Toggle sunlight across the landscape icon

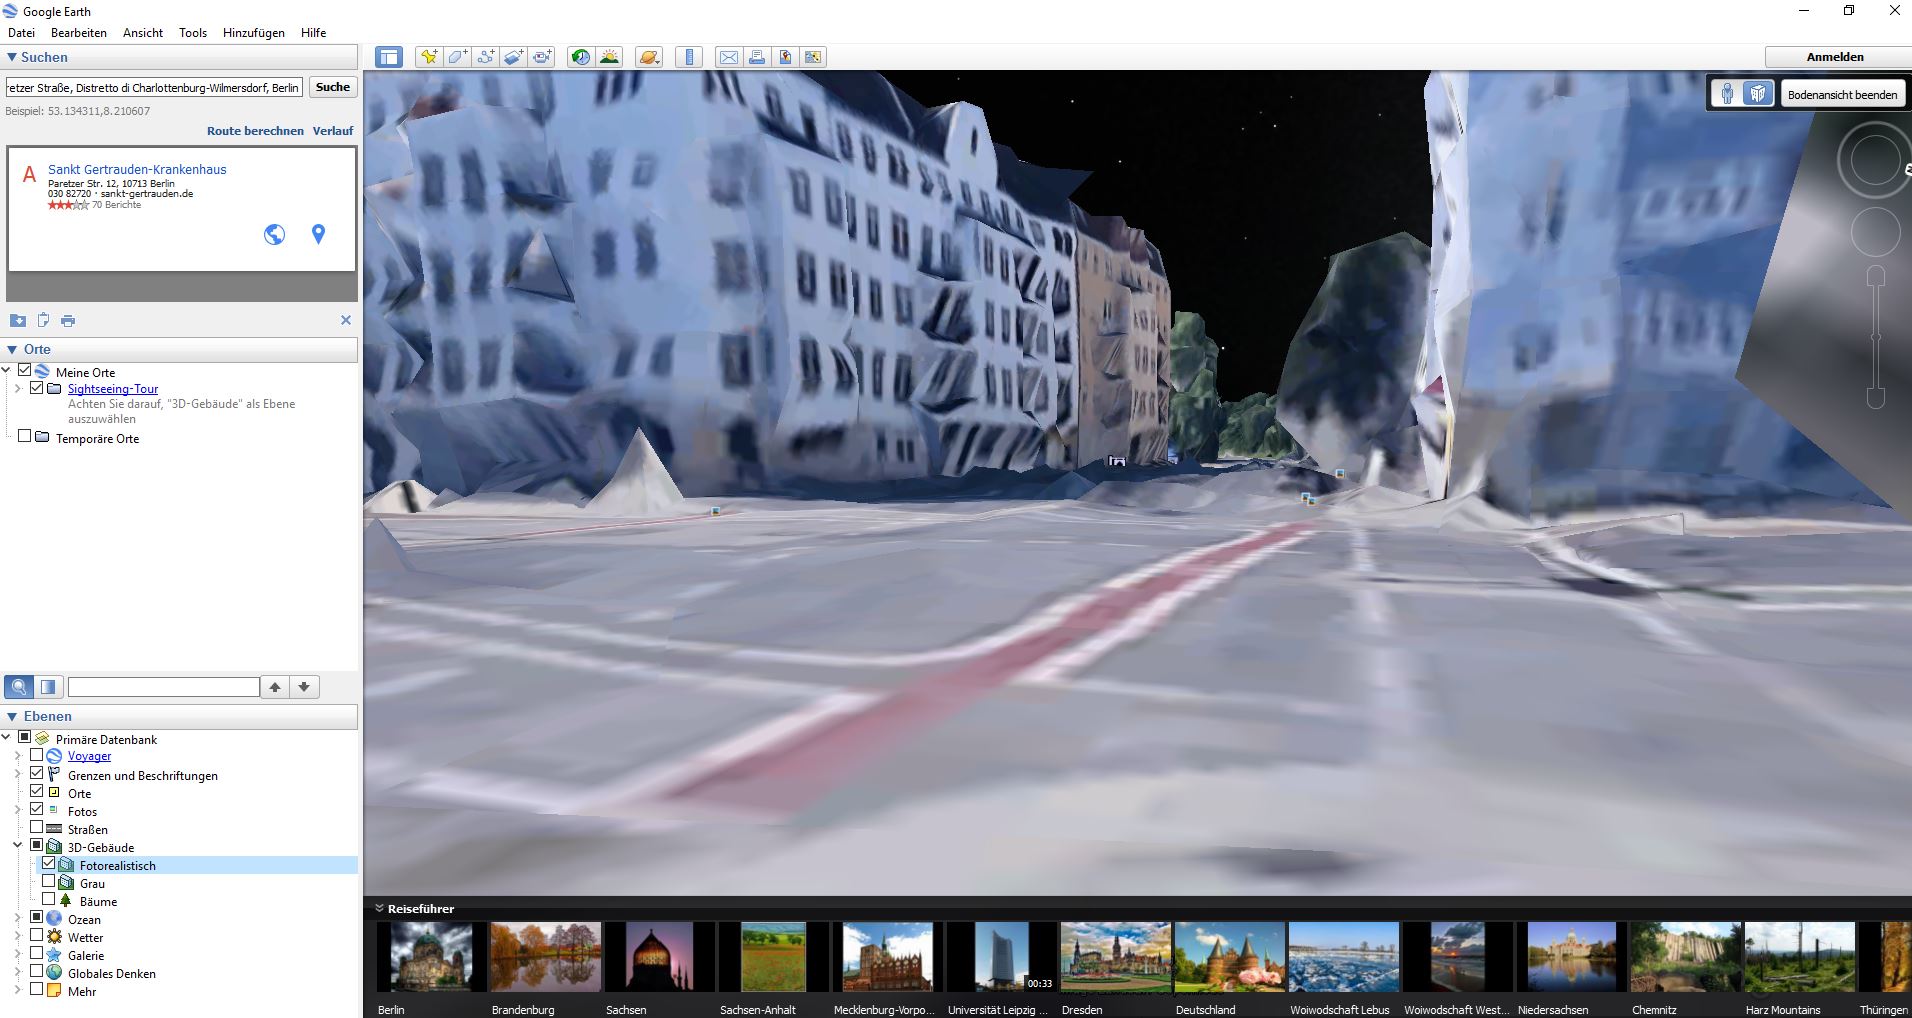point(609,57)
